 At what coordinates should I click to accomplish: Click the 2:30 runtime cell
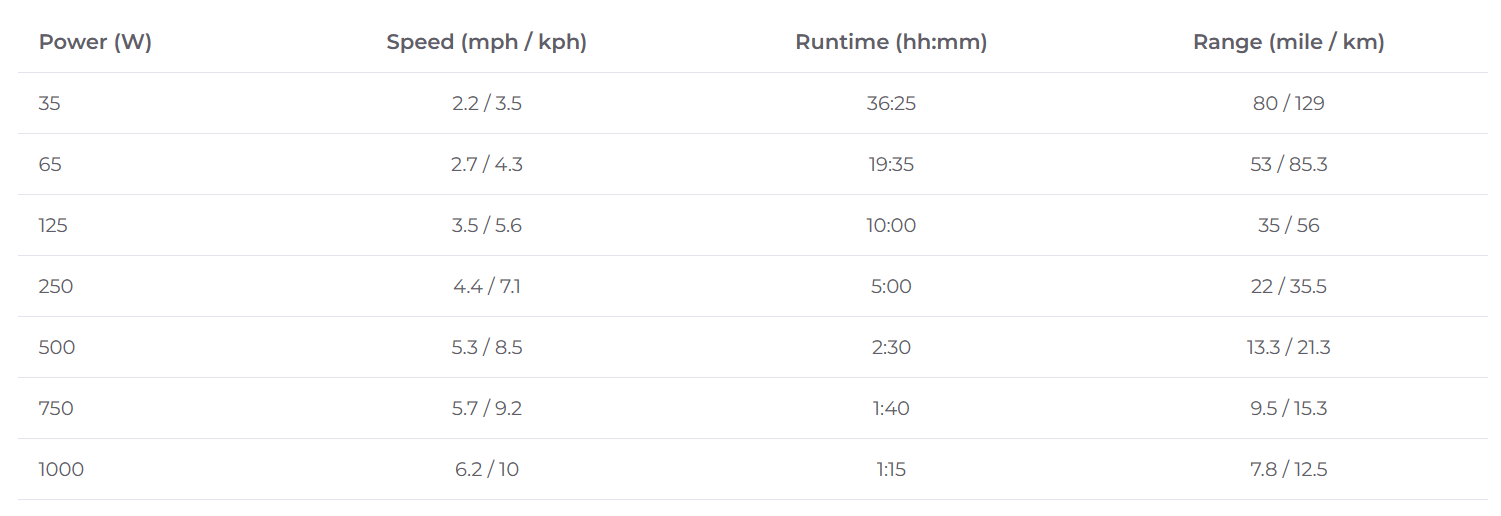click(x=891, y=347)
